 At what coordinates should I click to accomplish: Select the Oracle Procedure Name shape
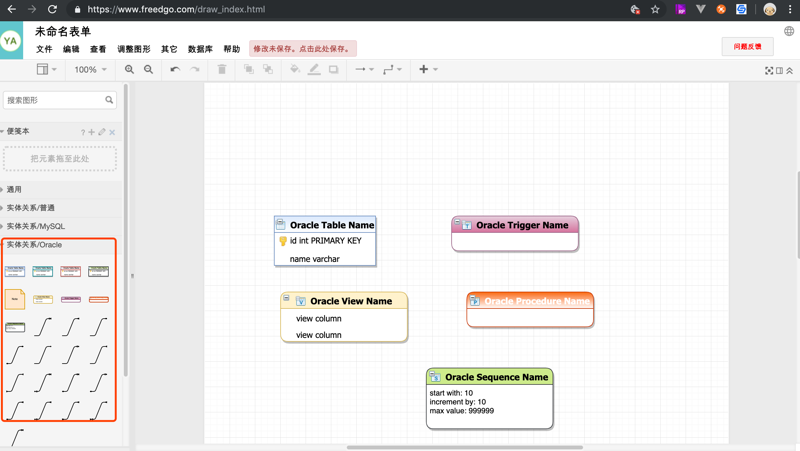point(530,310)
